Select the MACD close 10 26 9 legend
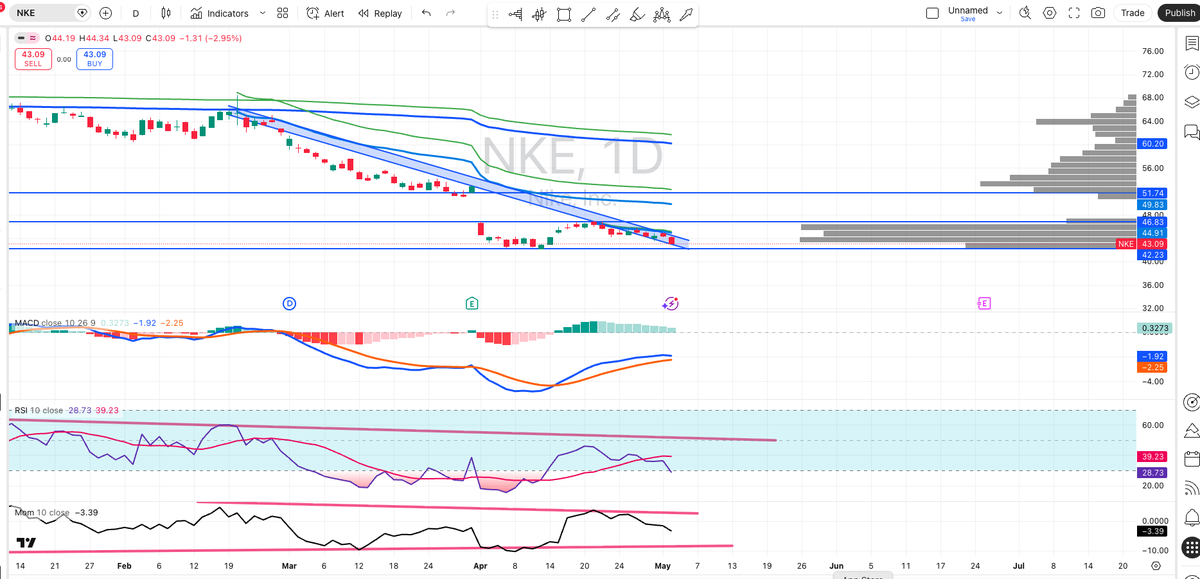Image resolution: width=1200 pixels, height=579 pixels. tap(55, 323)
